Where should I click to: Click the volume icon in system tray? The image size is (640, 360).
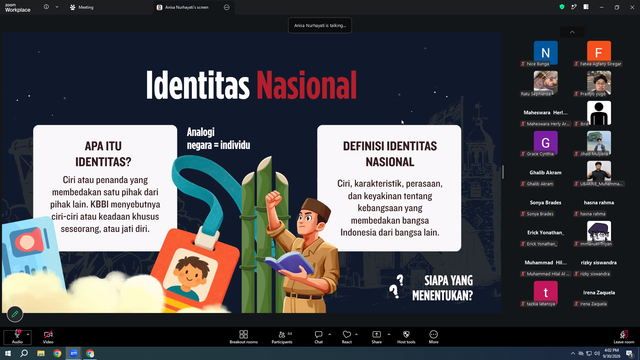597,353
